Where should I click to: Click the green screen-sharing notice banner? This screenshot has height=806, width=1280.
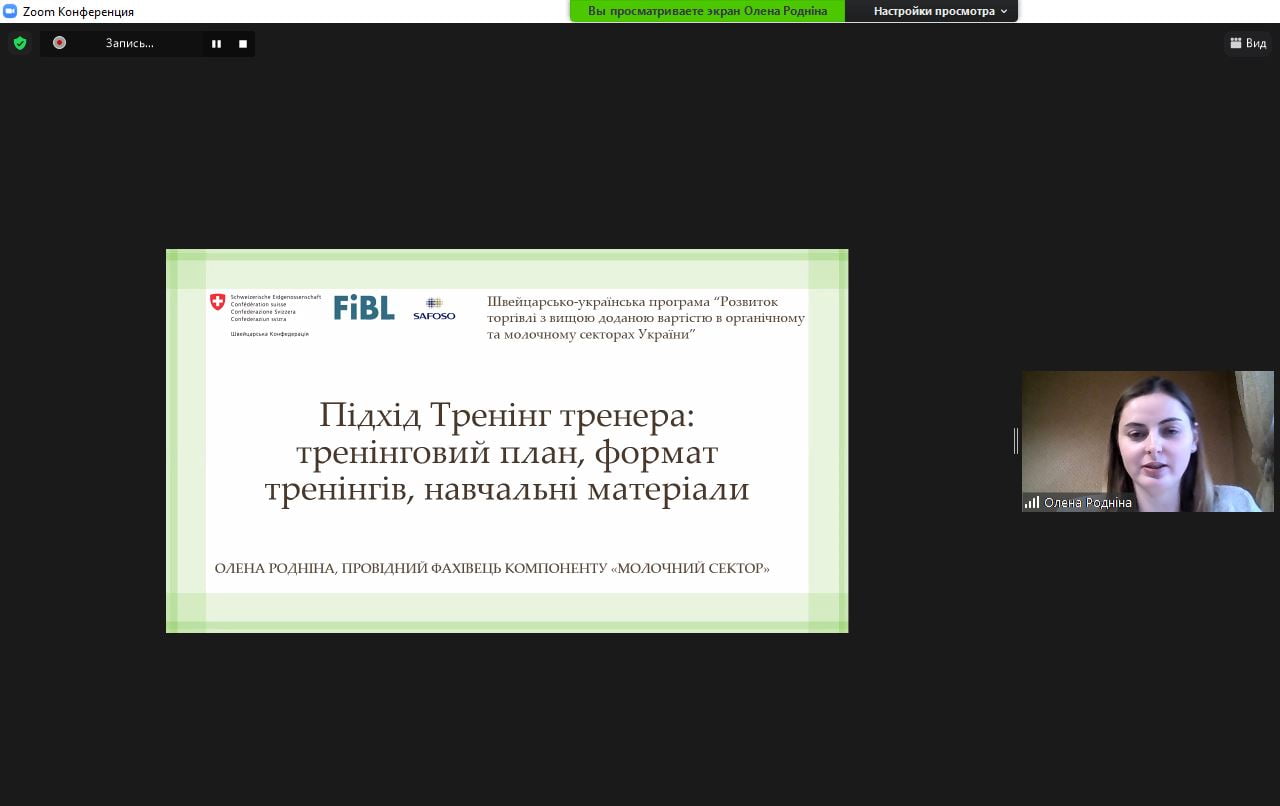tap(707, 11)
